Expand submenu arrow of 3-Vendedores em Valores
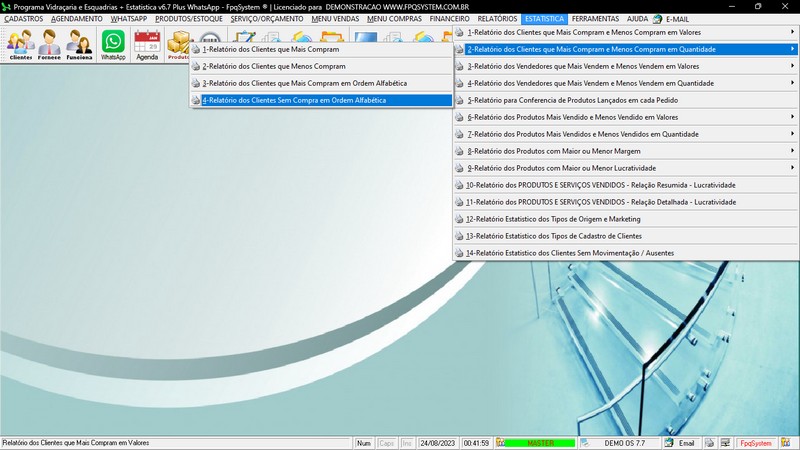 click(792, 66)
